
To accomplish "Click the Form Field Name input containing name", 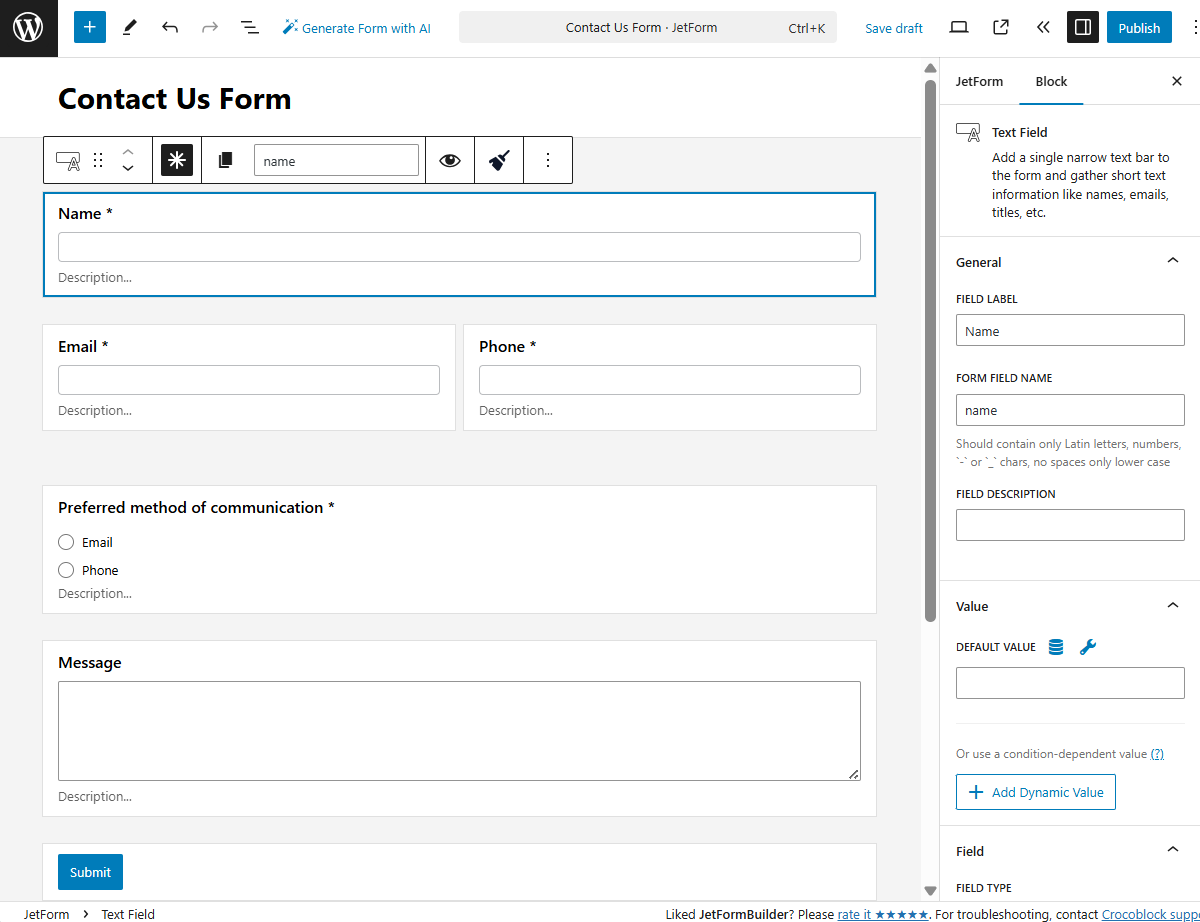I will pyautogui.click(x=1070, y=410).
